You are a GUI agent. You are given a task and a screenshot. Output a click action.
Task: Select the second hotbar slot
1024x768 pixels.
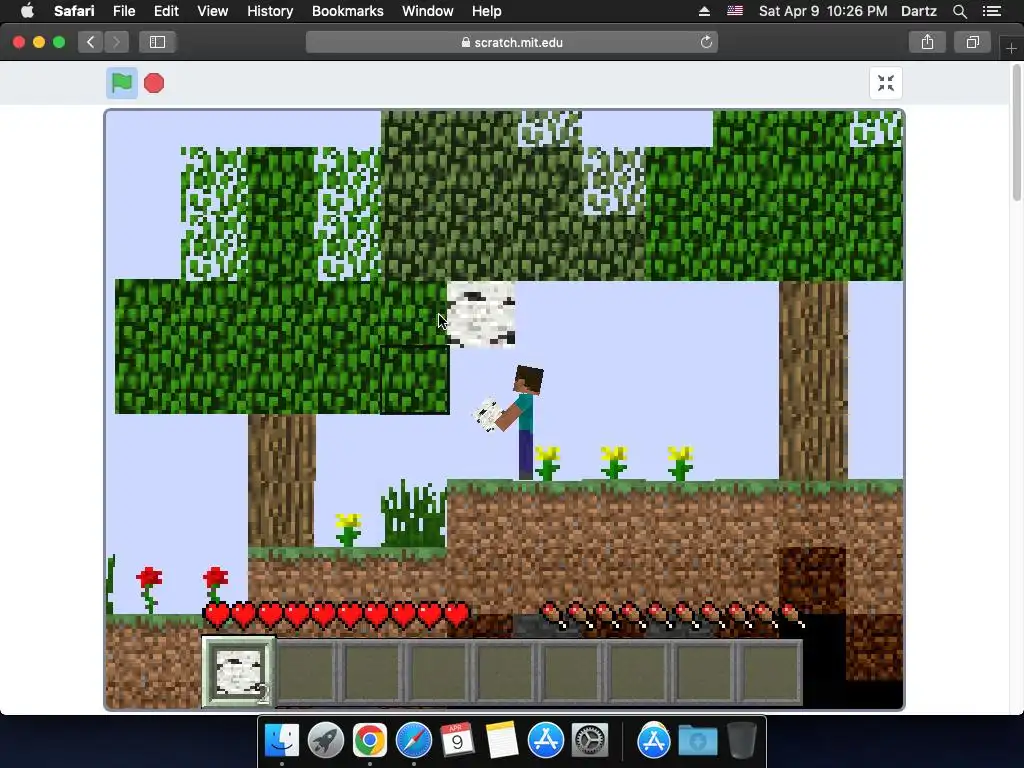pyautogui.click(x=306, y=673)
